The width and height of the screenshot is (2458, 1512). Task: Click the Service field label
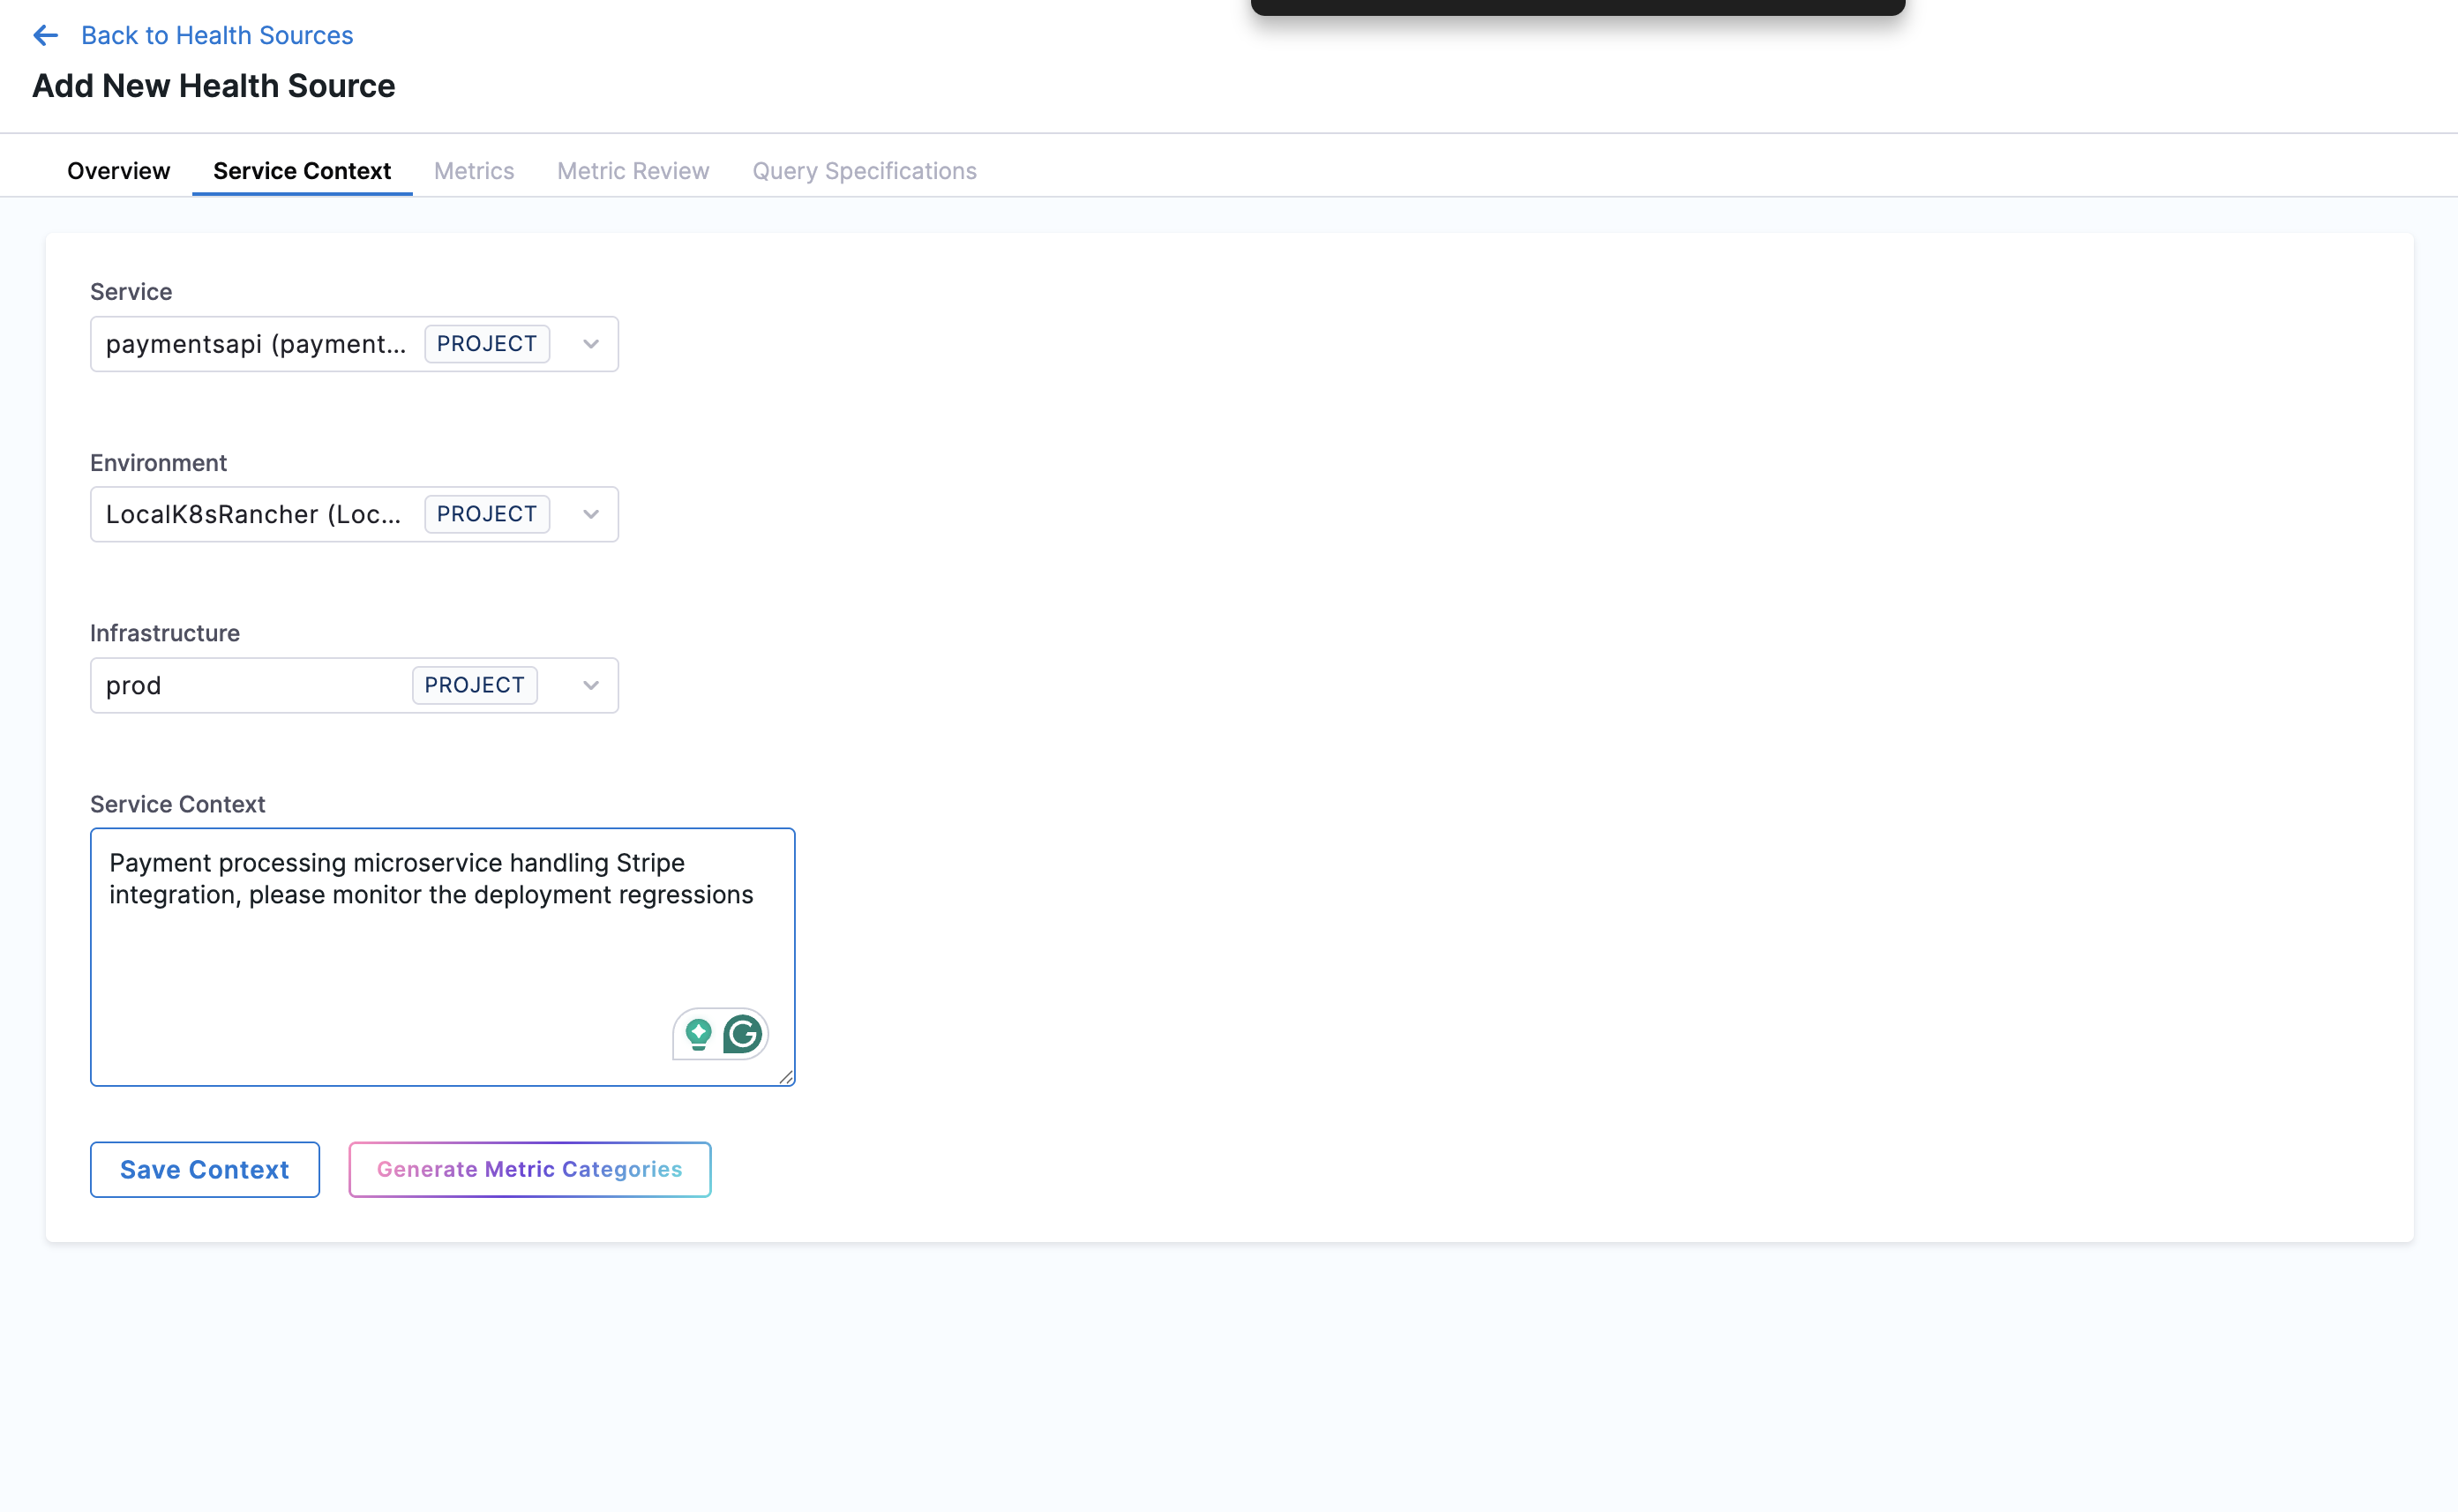[x=131, y=292]
